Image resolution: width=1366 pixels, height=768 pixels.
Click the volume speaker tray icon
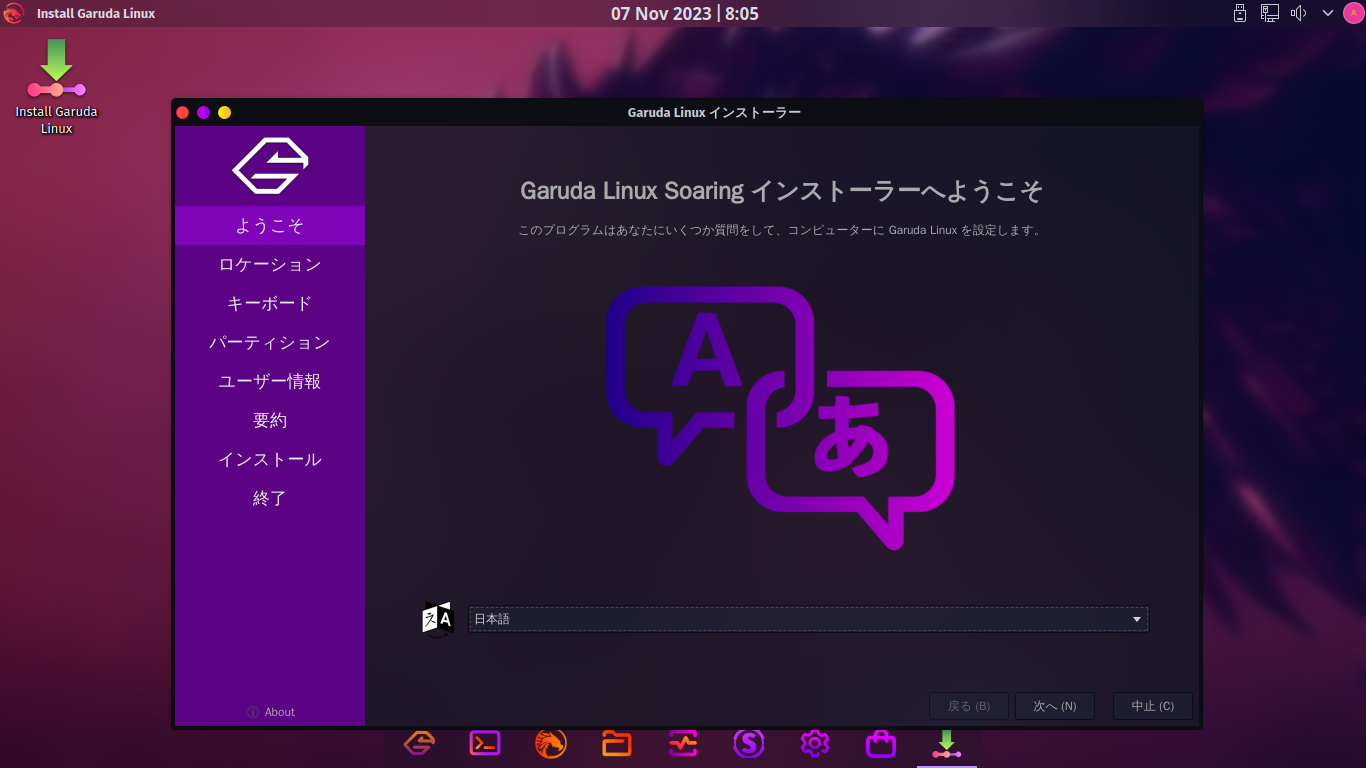coord(1299,13)
